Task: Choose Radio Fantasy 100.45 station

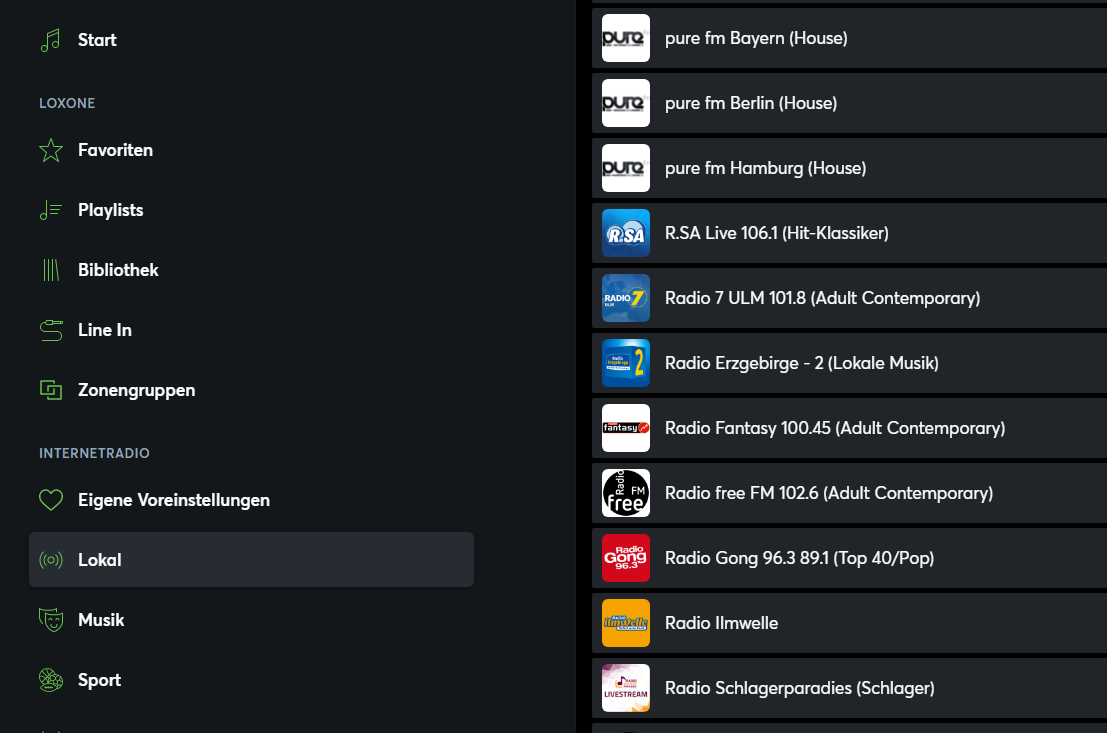Action: point(849,428)
